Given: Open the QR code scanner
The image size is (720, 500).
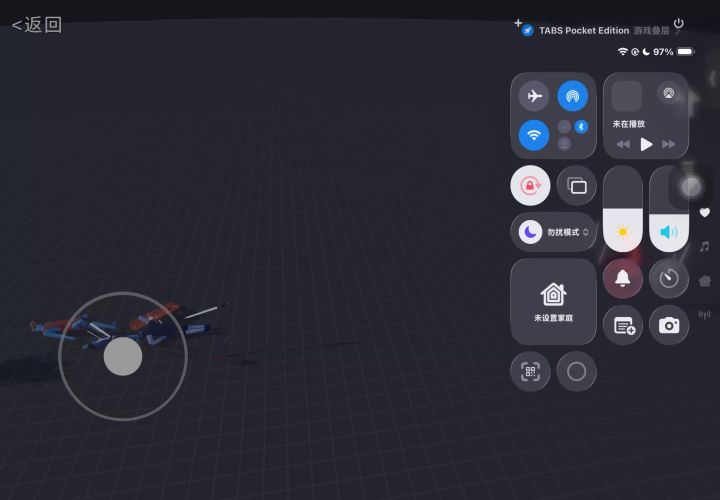Looking at the screenshot, I should click(x=530, y=371).
